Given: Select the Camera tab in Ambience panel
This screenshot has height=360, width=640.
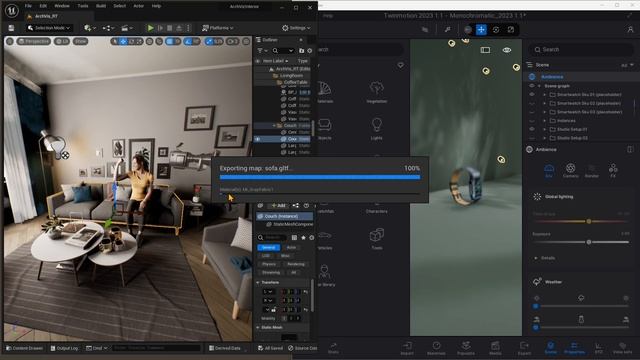Looking at the screenshot, I should (x=571, y=170).
